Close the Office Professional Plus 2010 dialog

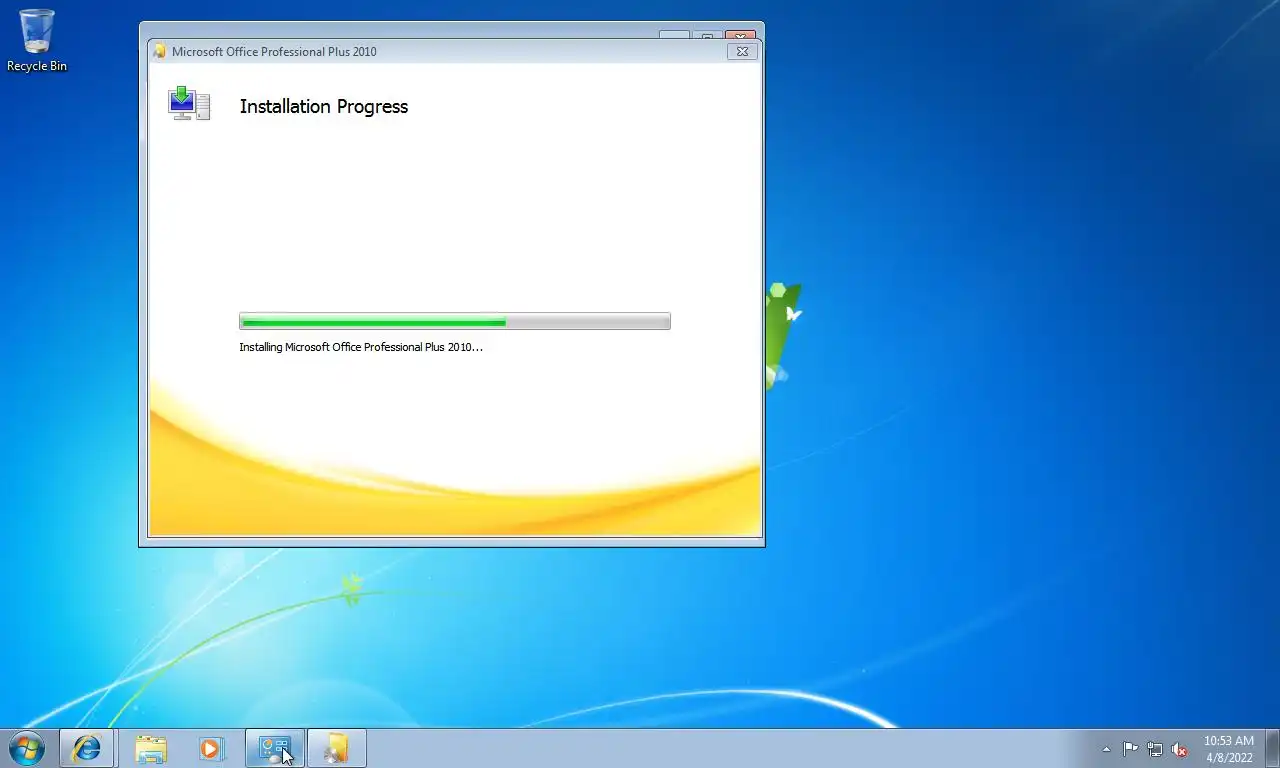pyautogui.click(x=742, y=51)
